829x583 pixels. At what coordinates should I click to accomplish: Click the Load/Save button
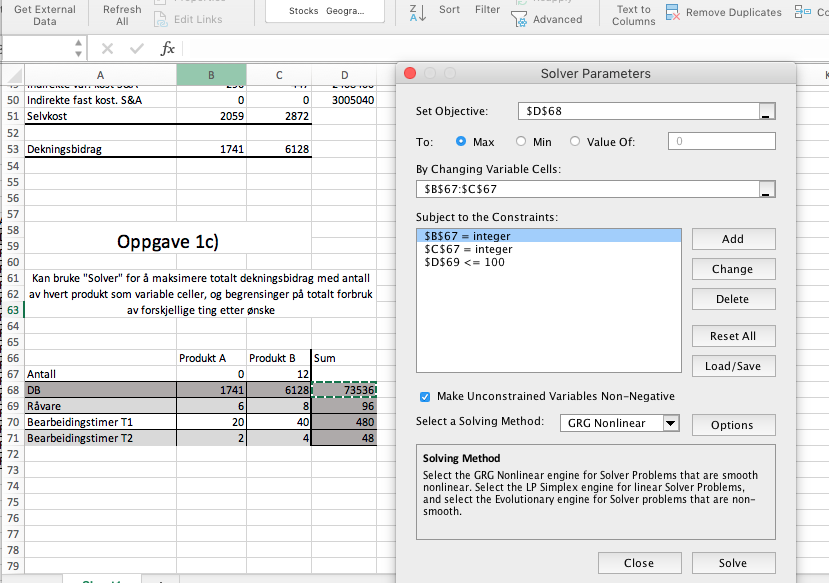733,366
